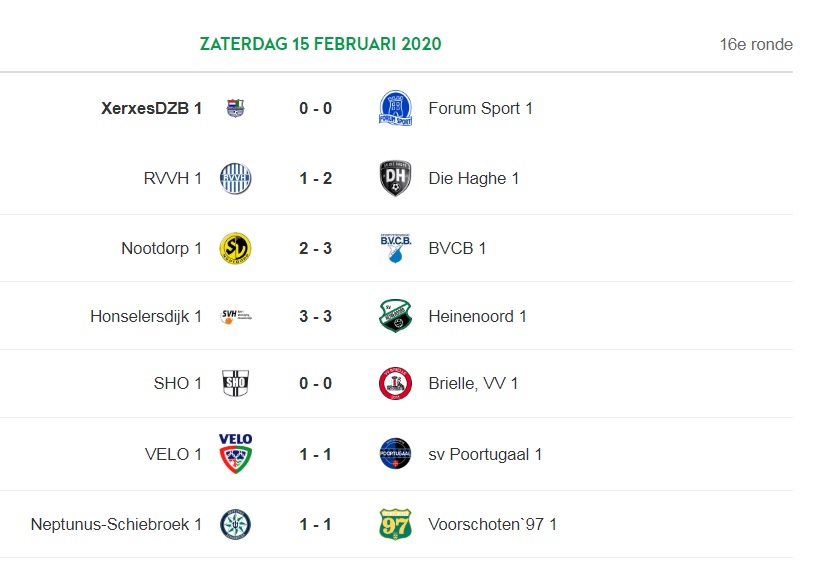Select the red Brielle club logo

pos(395,383)
